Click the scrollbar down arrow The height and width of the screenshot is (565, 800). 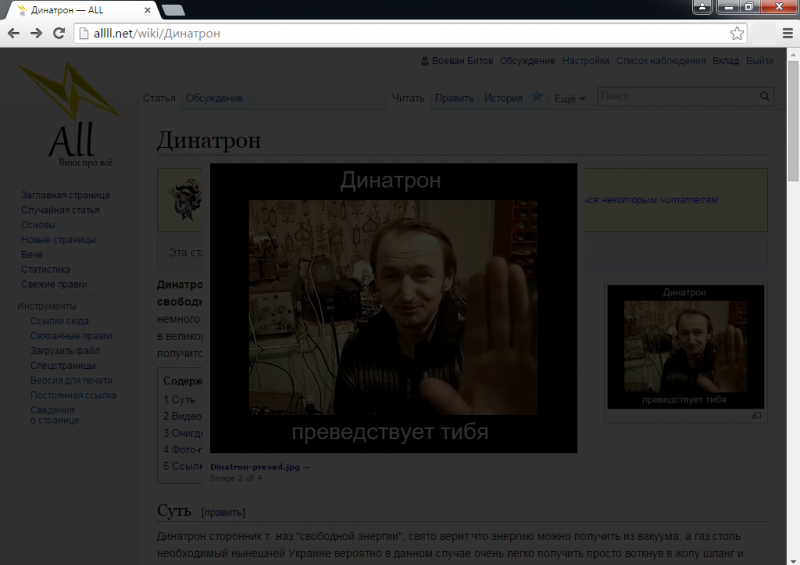pos(793,560)
